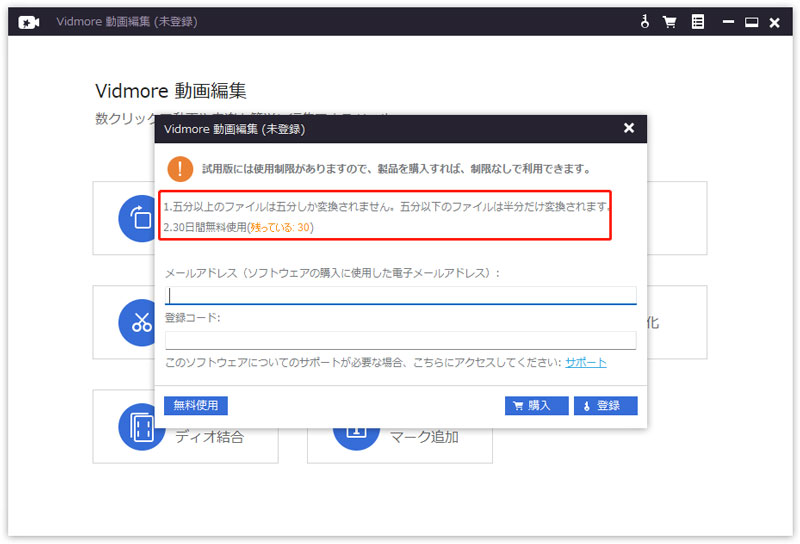Close the Vidmore main window
This screenshot has height=544, width=800.
(x=774, y=22)
